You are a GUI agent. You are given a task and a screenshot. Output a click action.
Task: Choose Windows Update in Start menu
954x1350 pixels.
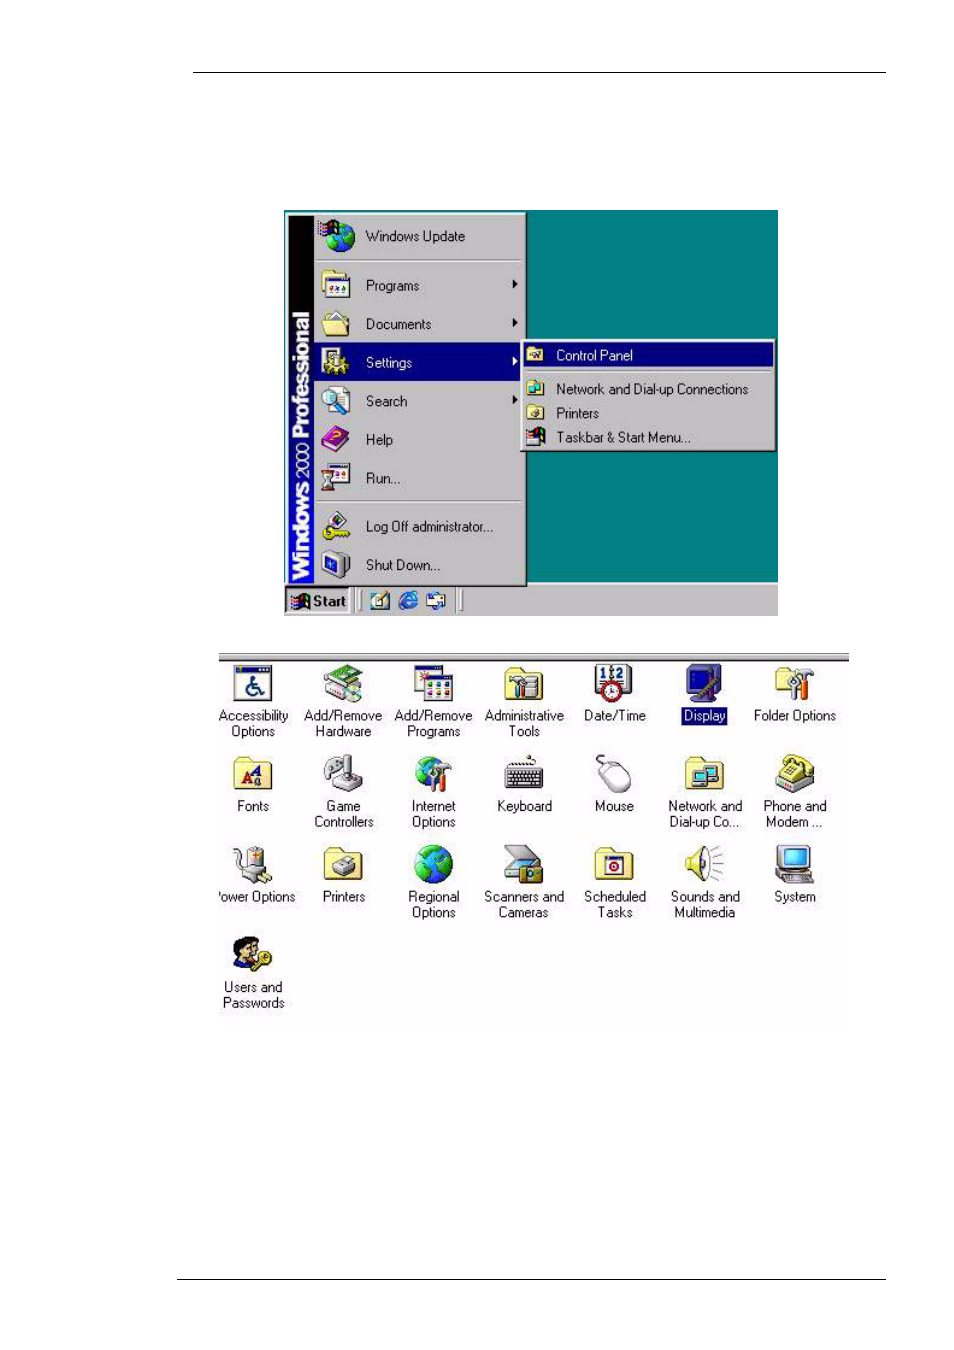(420, 237)
